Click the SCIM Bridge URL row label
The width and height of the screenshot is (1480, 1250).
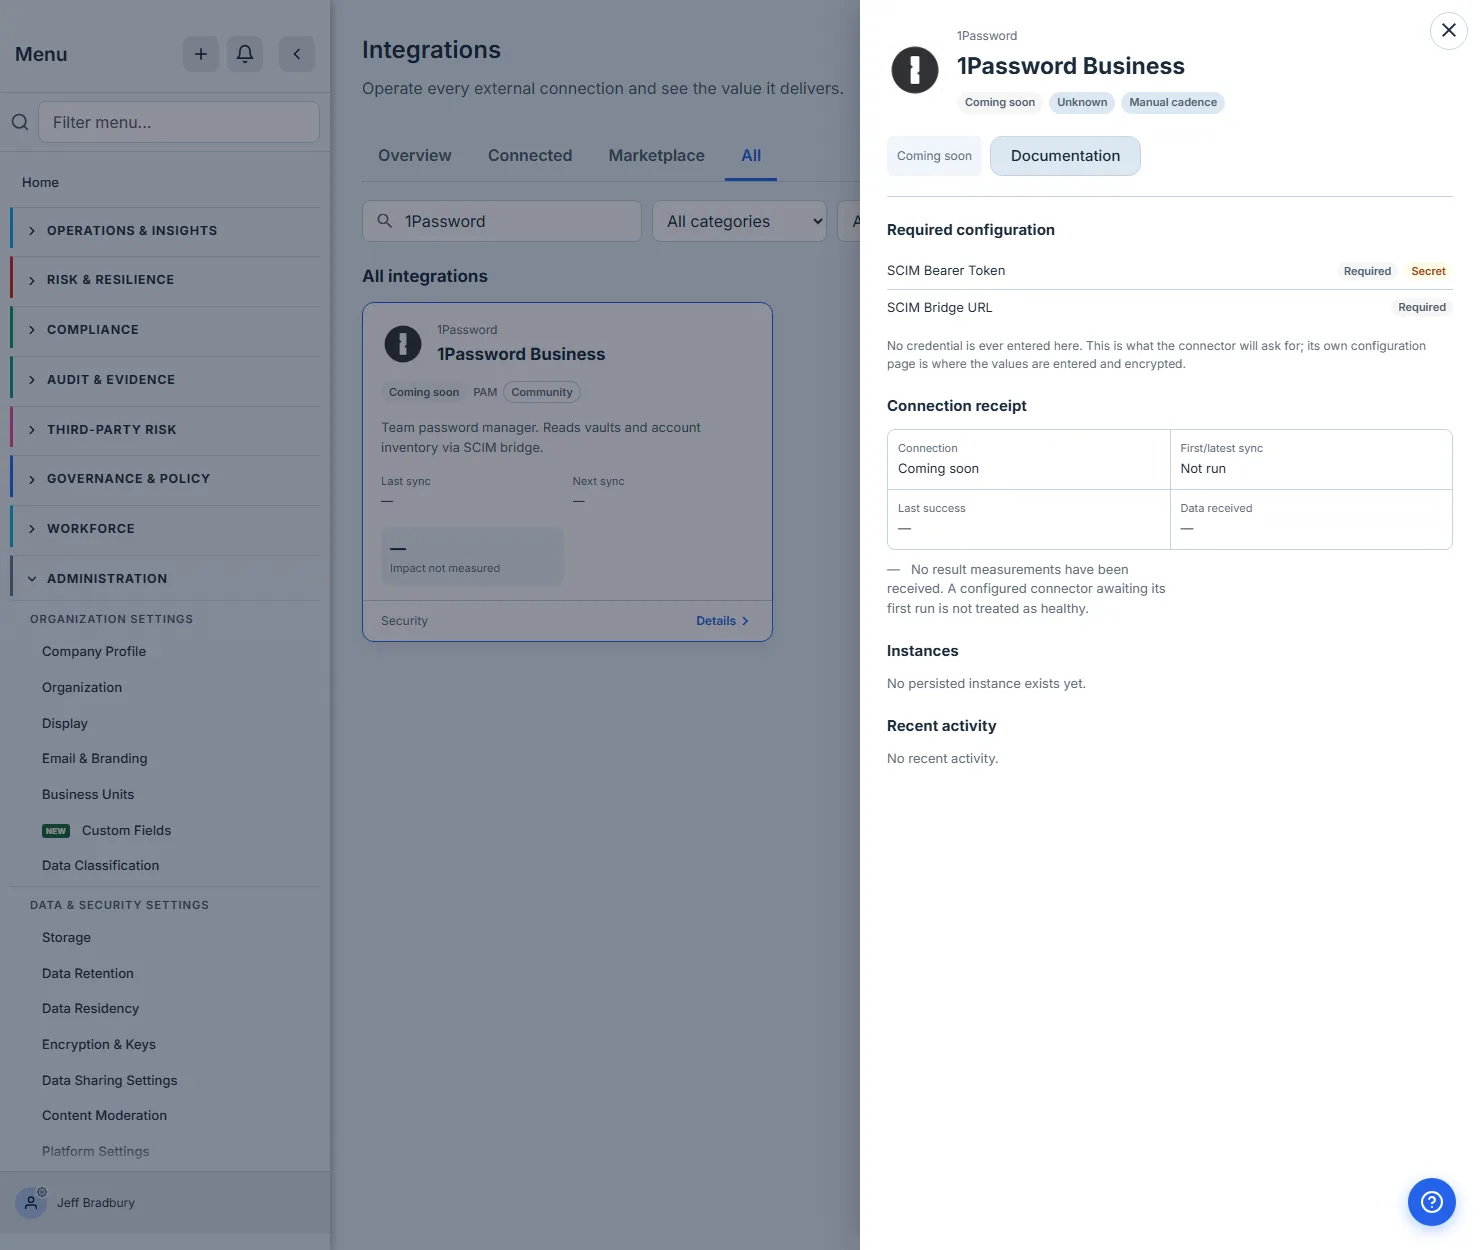(940, 308)
